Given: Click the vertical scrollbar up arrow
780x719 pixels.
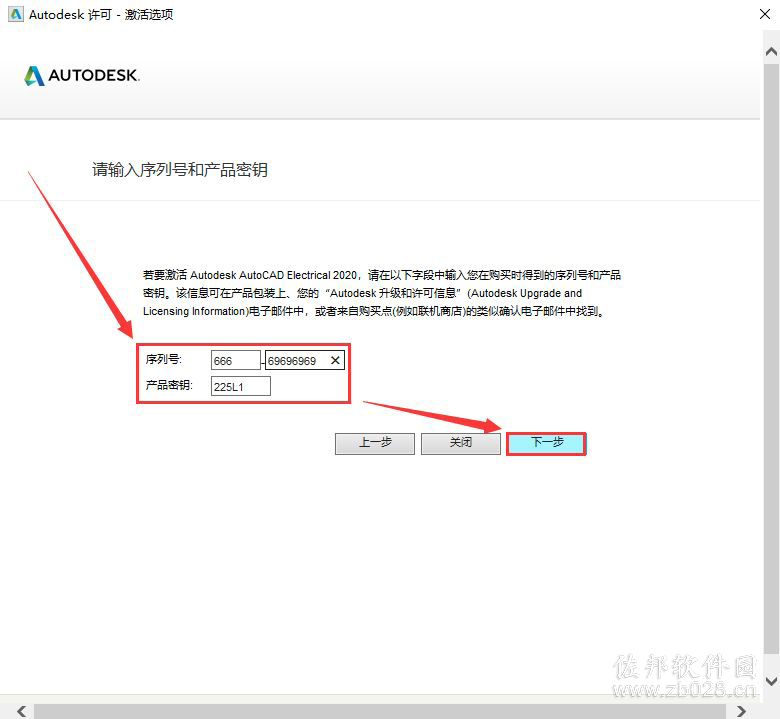Looking at the screenshot, I should tap(772, 51).
